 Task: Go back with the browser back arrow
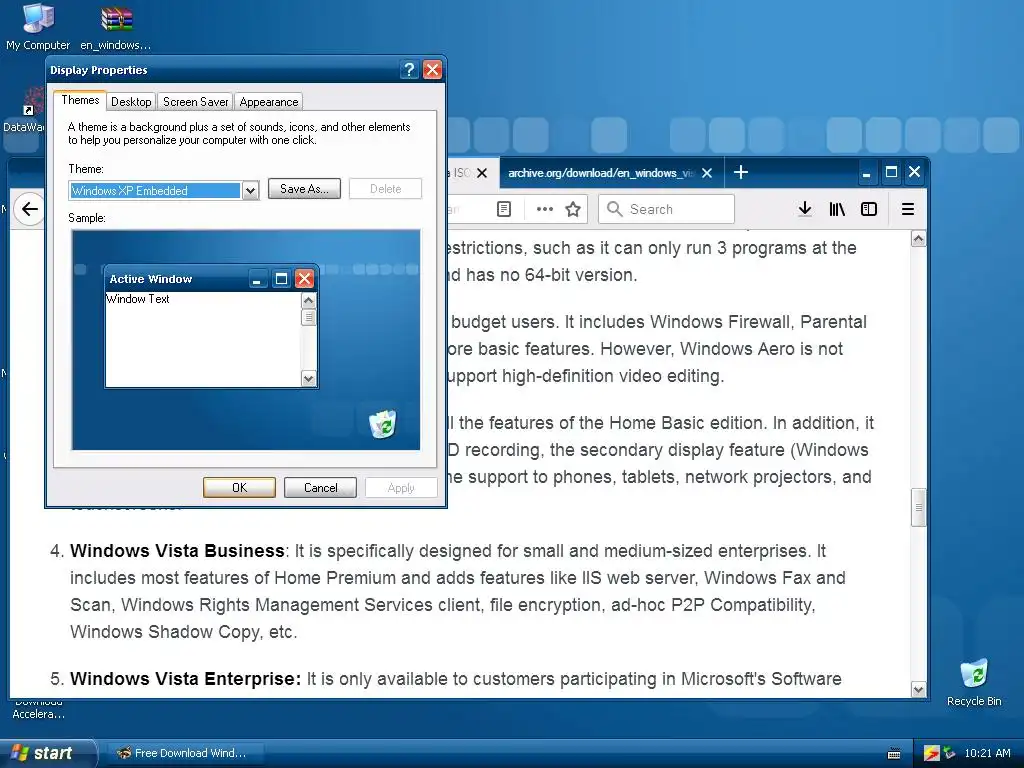[x=29, y=209]
